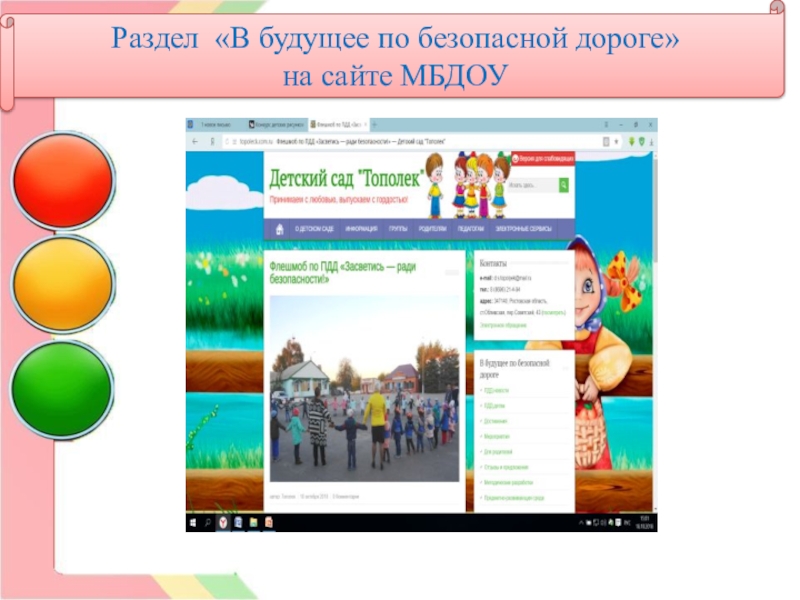Click the green search button on the site
Image resolution: width=800 pixels, height=600 pixels.
(x=564, y=185)
